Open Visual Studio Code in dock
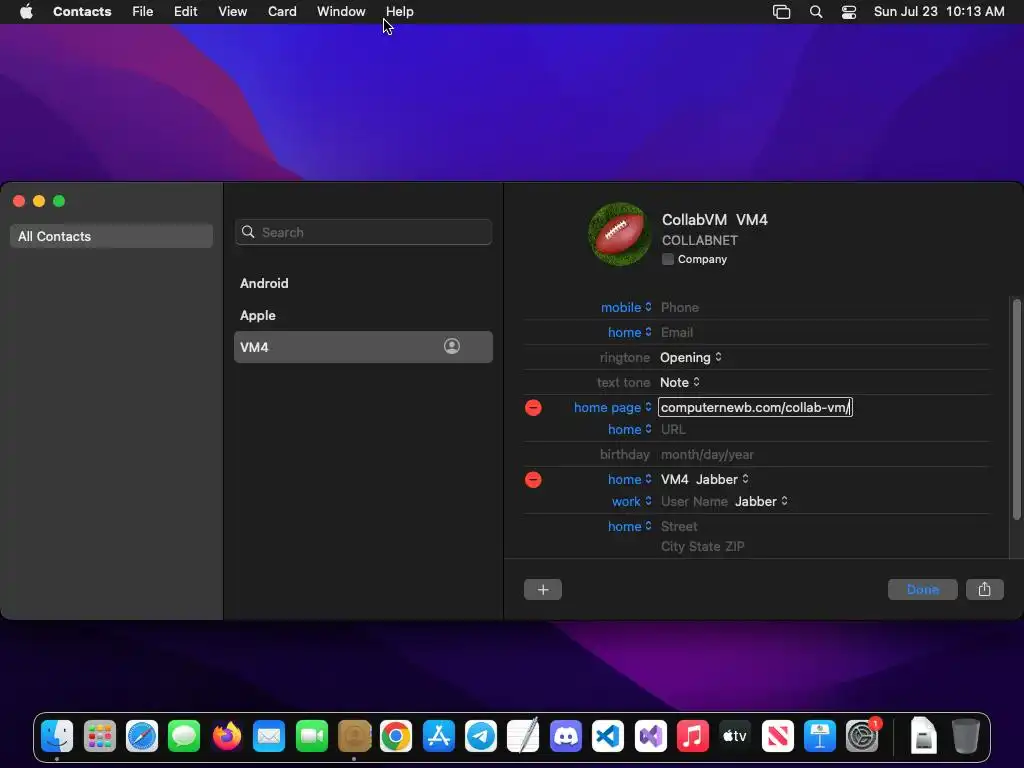This screenshot has width=1024, height=768. click(608, 736)
